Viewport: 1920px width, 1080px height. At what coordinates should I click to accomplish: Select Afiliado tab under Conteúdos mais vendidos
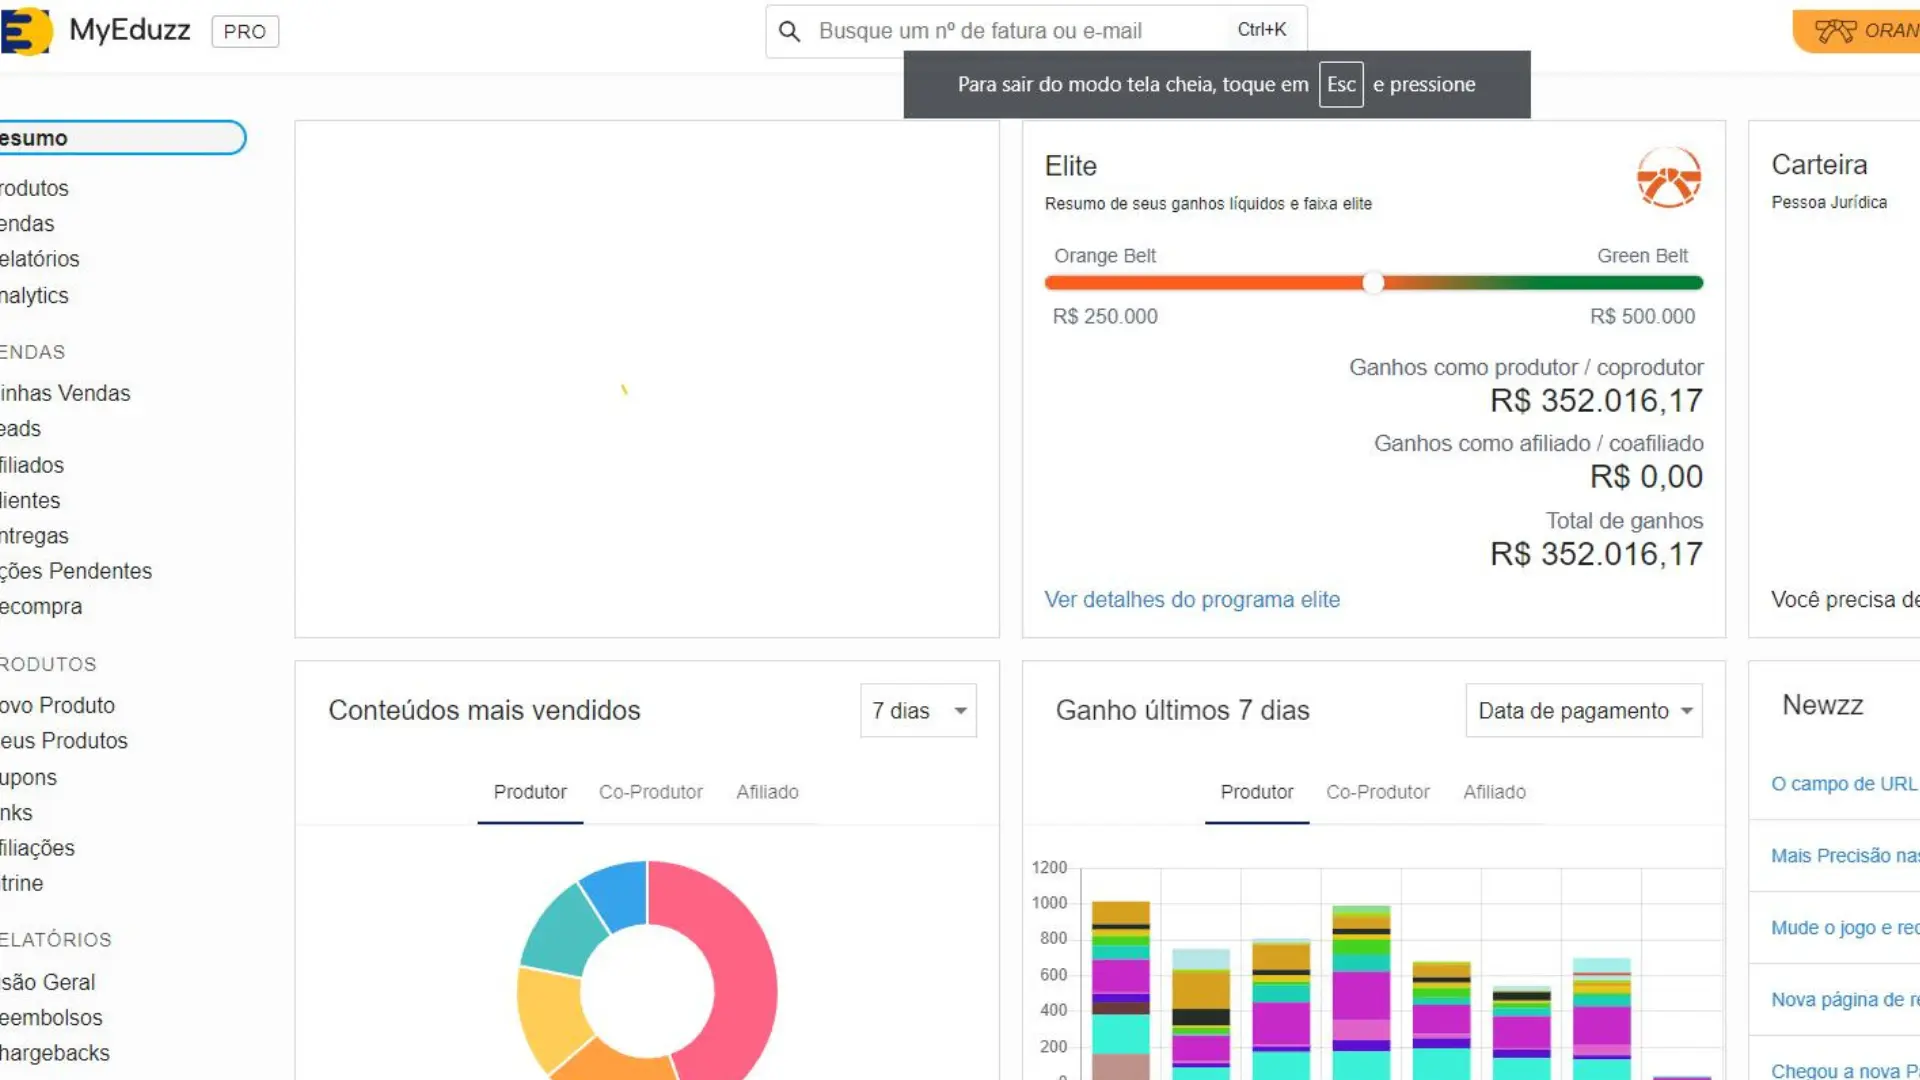(767, 792)
